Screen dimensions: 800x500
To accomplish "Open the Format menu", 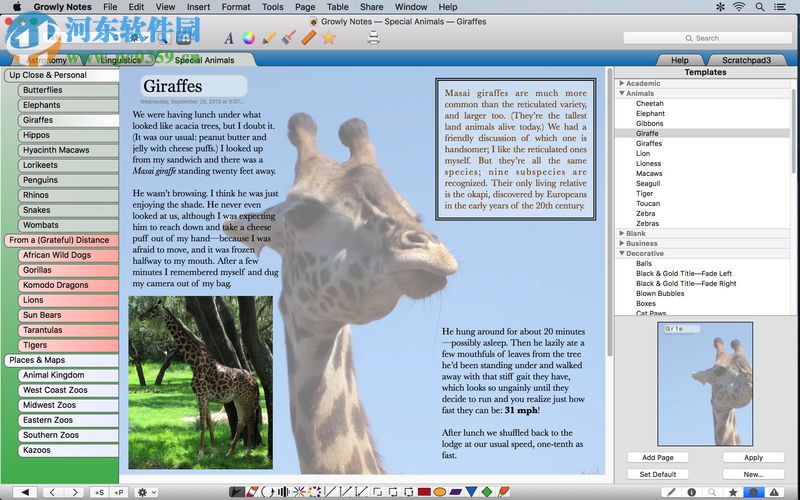I will [x=236, y=7].
